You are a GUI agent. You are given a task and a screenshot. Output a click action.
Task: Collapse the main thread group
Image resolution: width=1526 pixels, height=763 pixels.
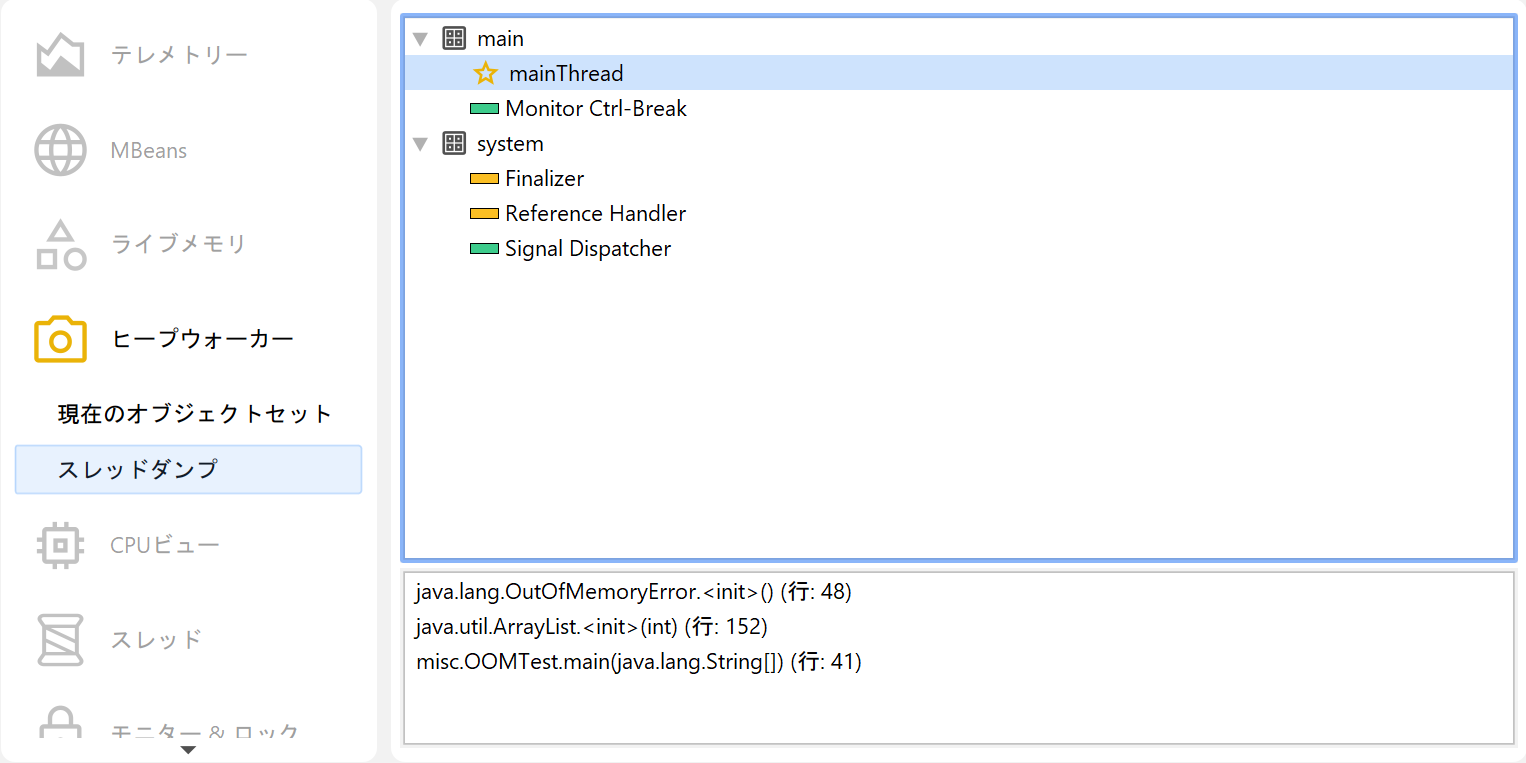(x=420, y=39)
